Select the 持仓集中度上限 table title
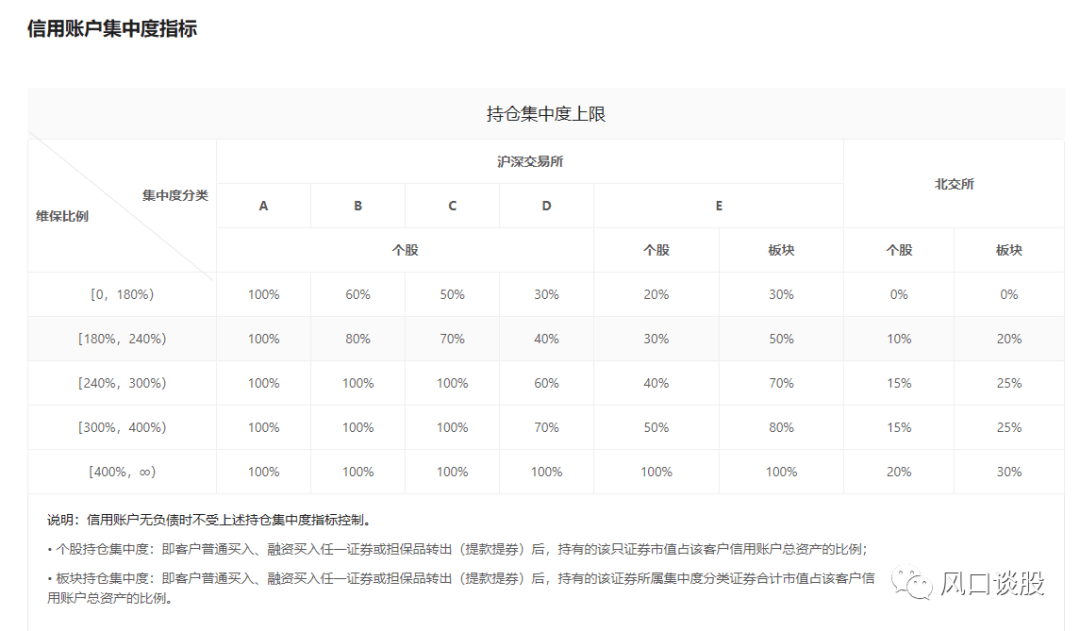The width and height of the screenshot is (1080, 631). point(545,114)
